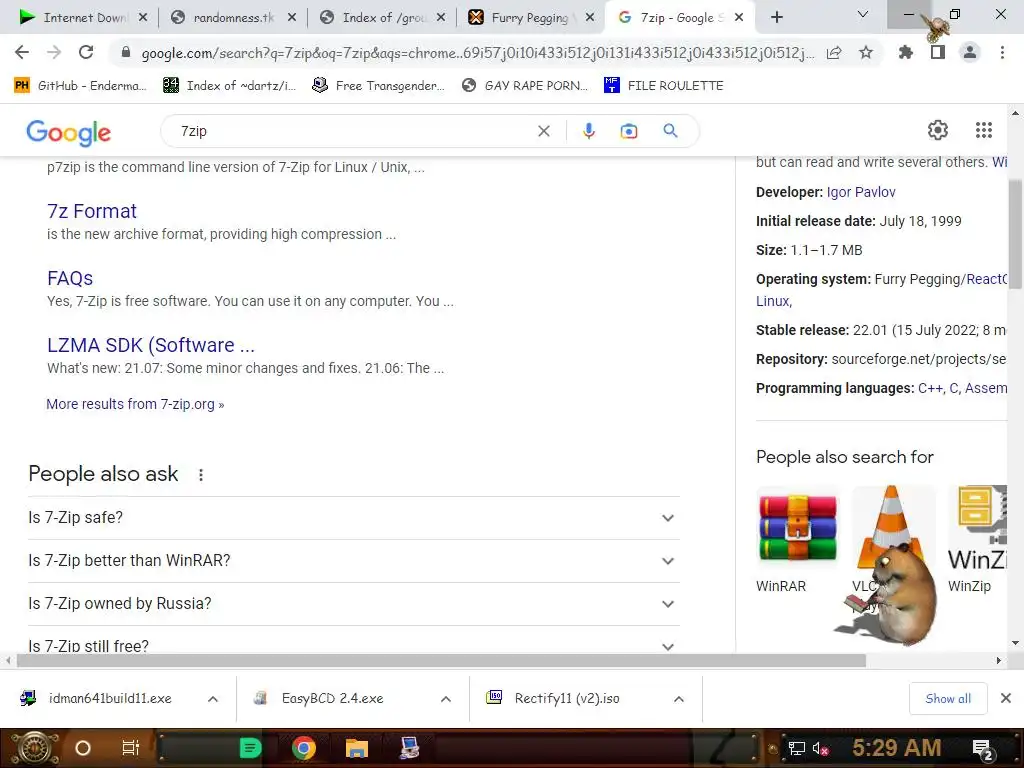The image size is (1024, 768).
Task: Open More results from 7-zip.org
Action: tap(135, 404)
